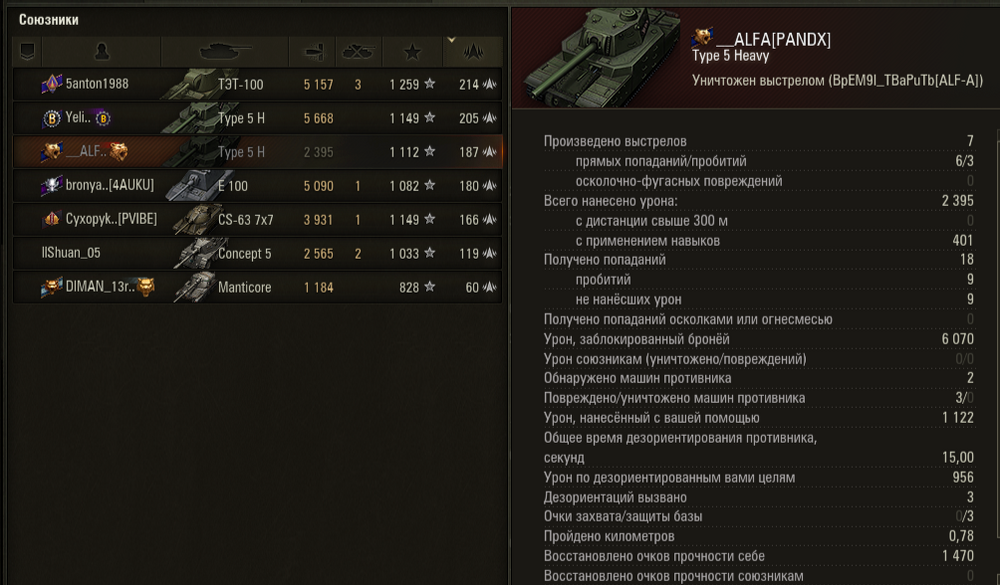Viewport: 1000px width, 585px height.
Task: Click IIShuan_05 player name
Action: pyautogui.click(x=71, y=253)
